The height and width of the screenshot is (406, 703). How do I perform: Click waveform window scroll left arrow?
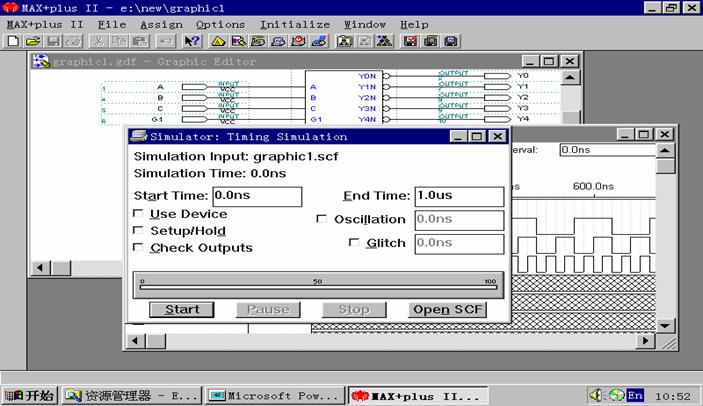tap(136, 341)
